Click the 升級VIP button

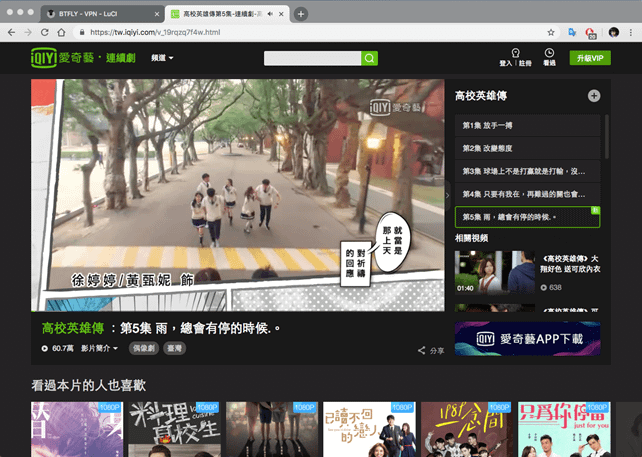click(x=590, y=58)
